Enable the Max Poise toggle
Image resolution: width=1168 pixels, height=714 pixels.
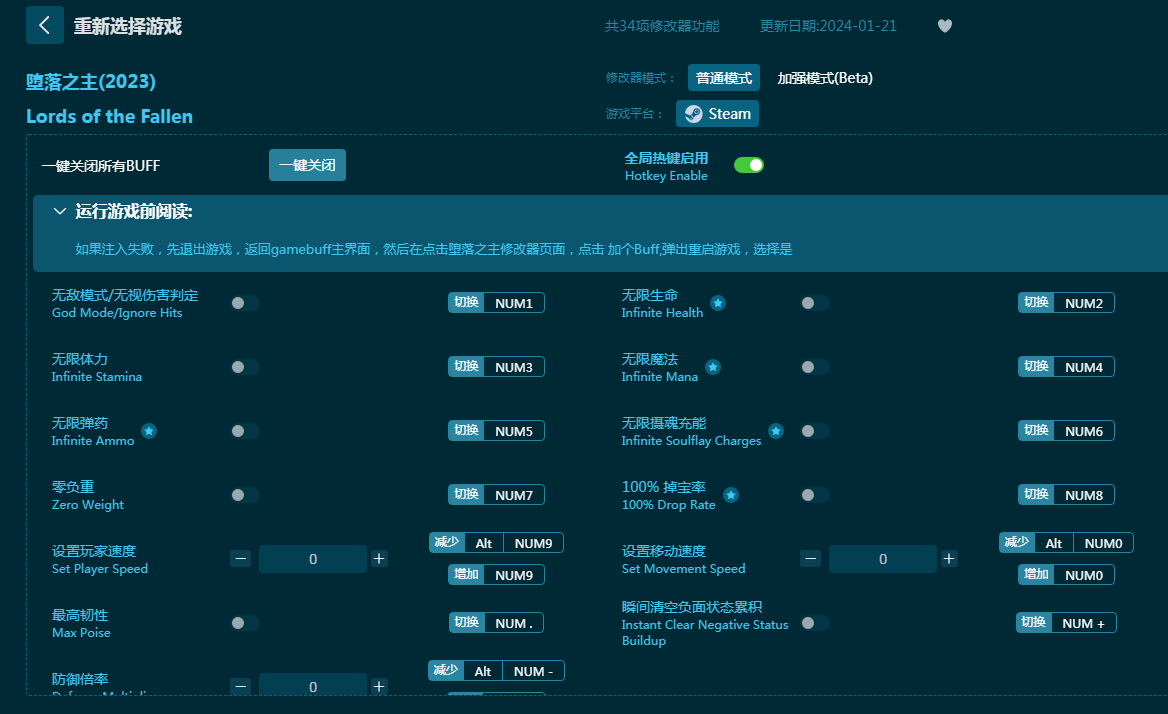coord(245,623)
